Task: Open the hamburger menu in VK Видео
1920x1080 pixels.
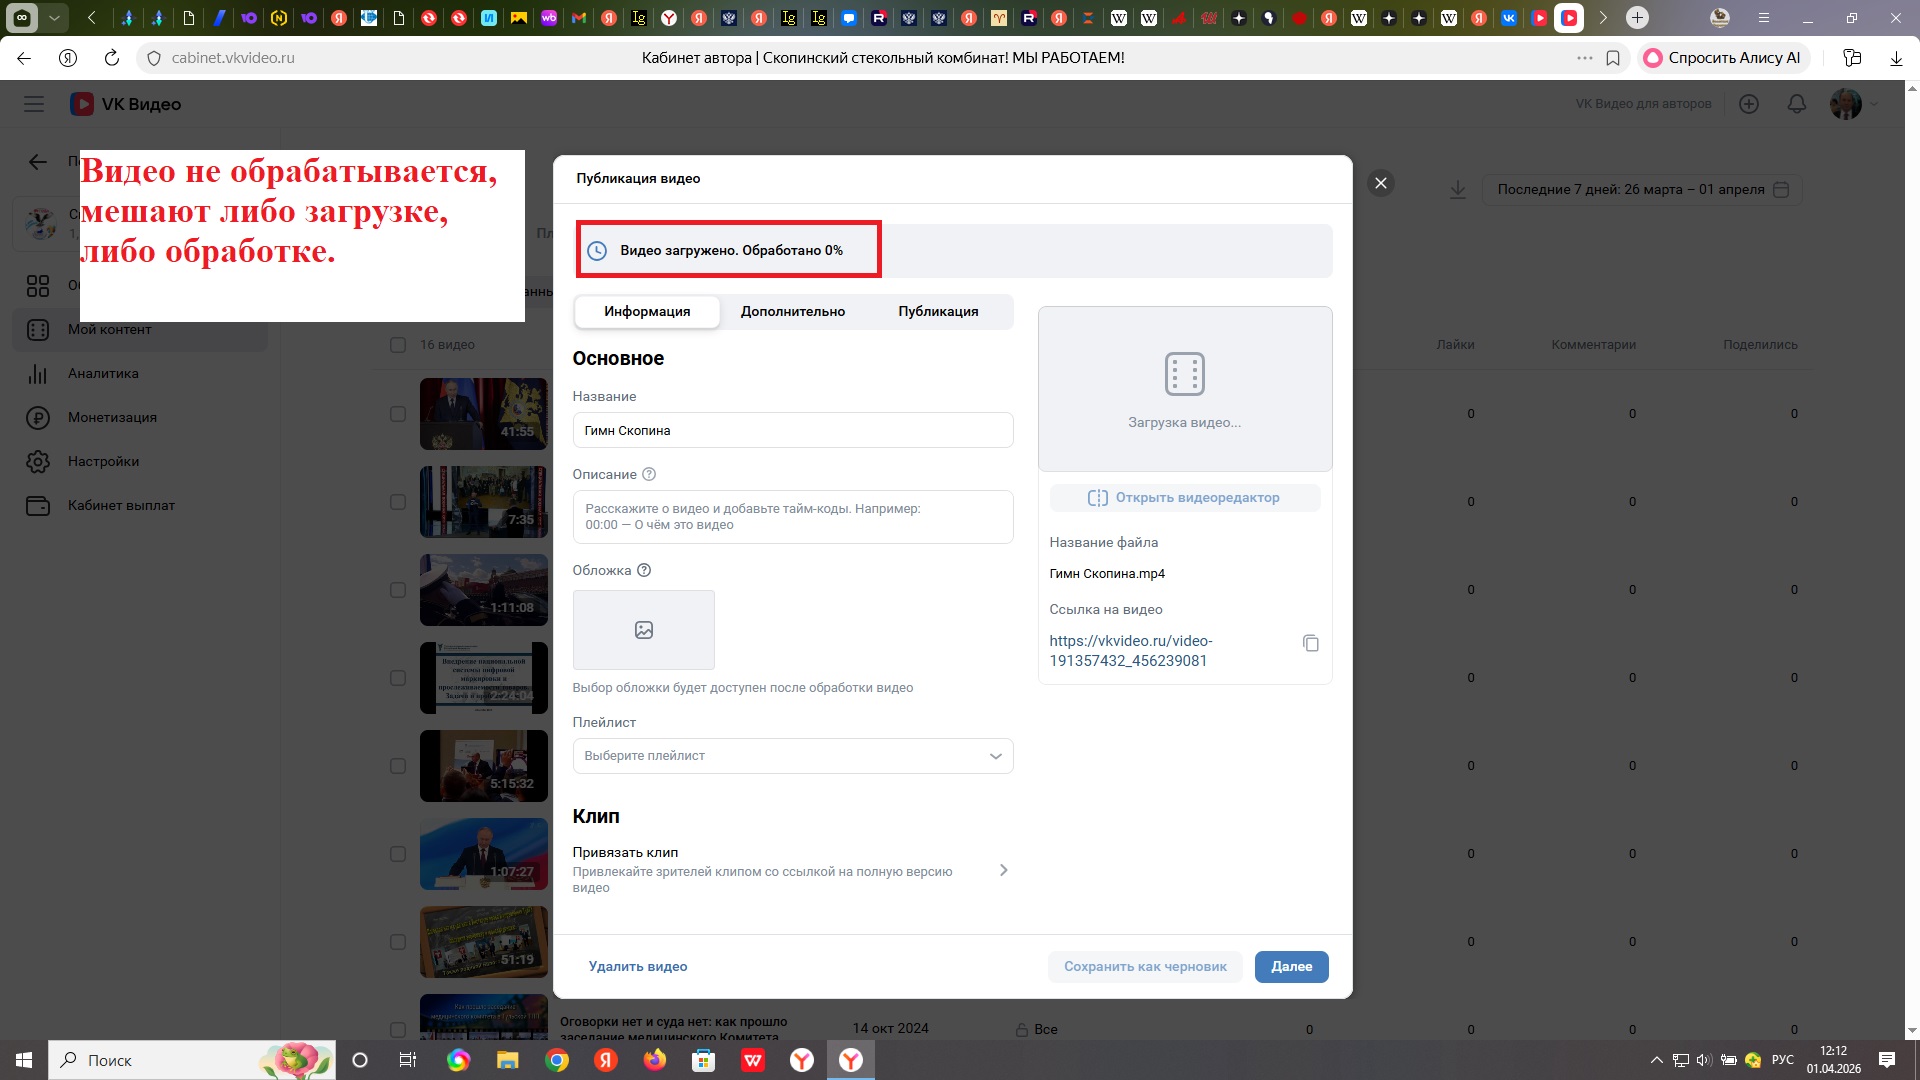Action: tap(34, 104)
